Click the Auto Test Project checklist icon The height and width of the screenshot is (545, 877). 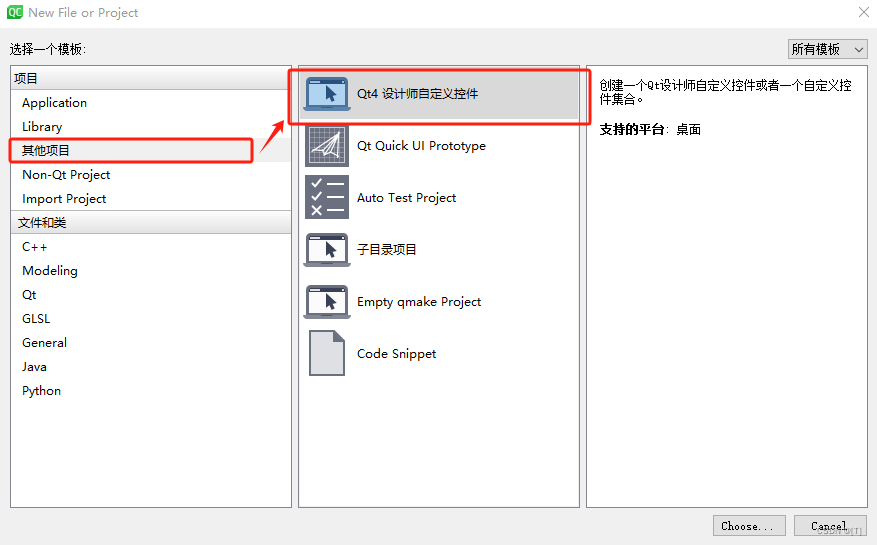(327, 197)
